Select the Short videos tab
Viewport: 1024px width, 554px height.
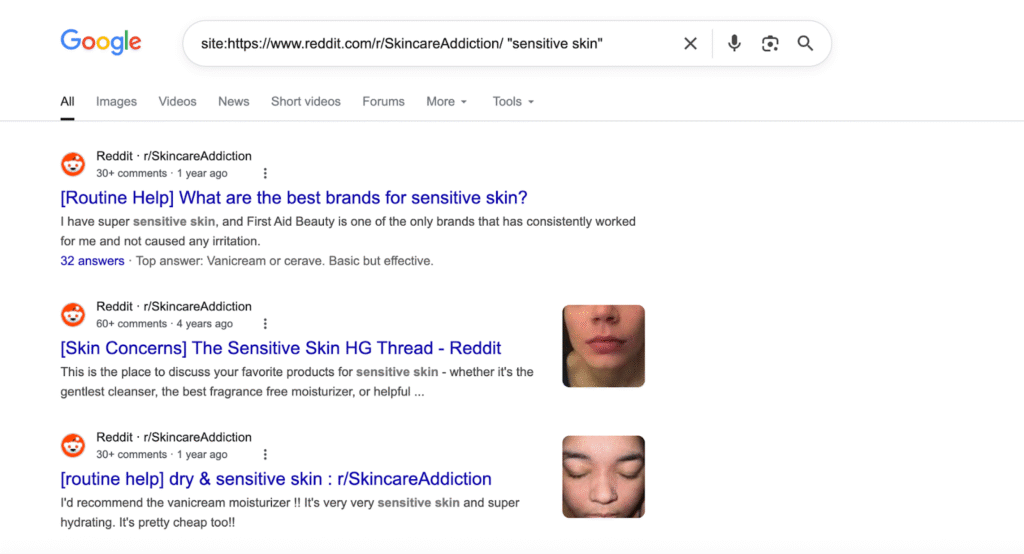click(x=305, y=102)
